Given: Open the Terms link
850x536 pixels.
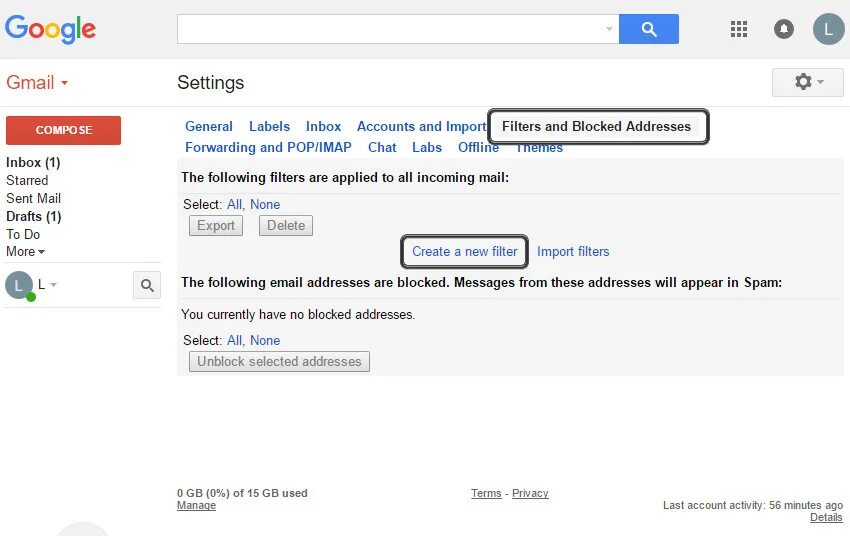Looking at the screenshot, I should [x=486, y=493].
